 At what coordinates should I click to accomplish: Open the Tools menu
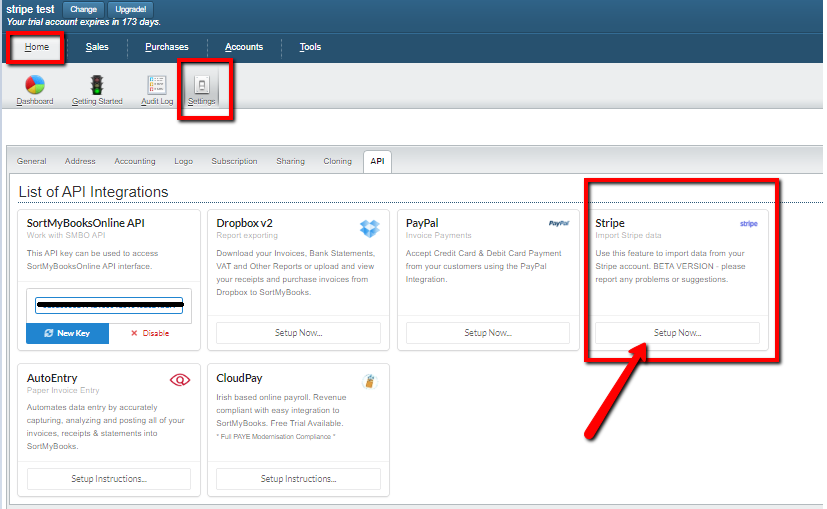310,47
